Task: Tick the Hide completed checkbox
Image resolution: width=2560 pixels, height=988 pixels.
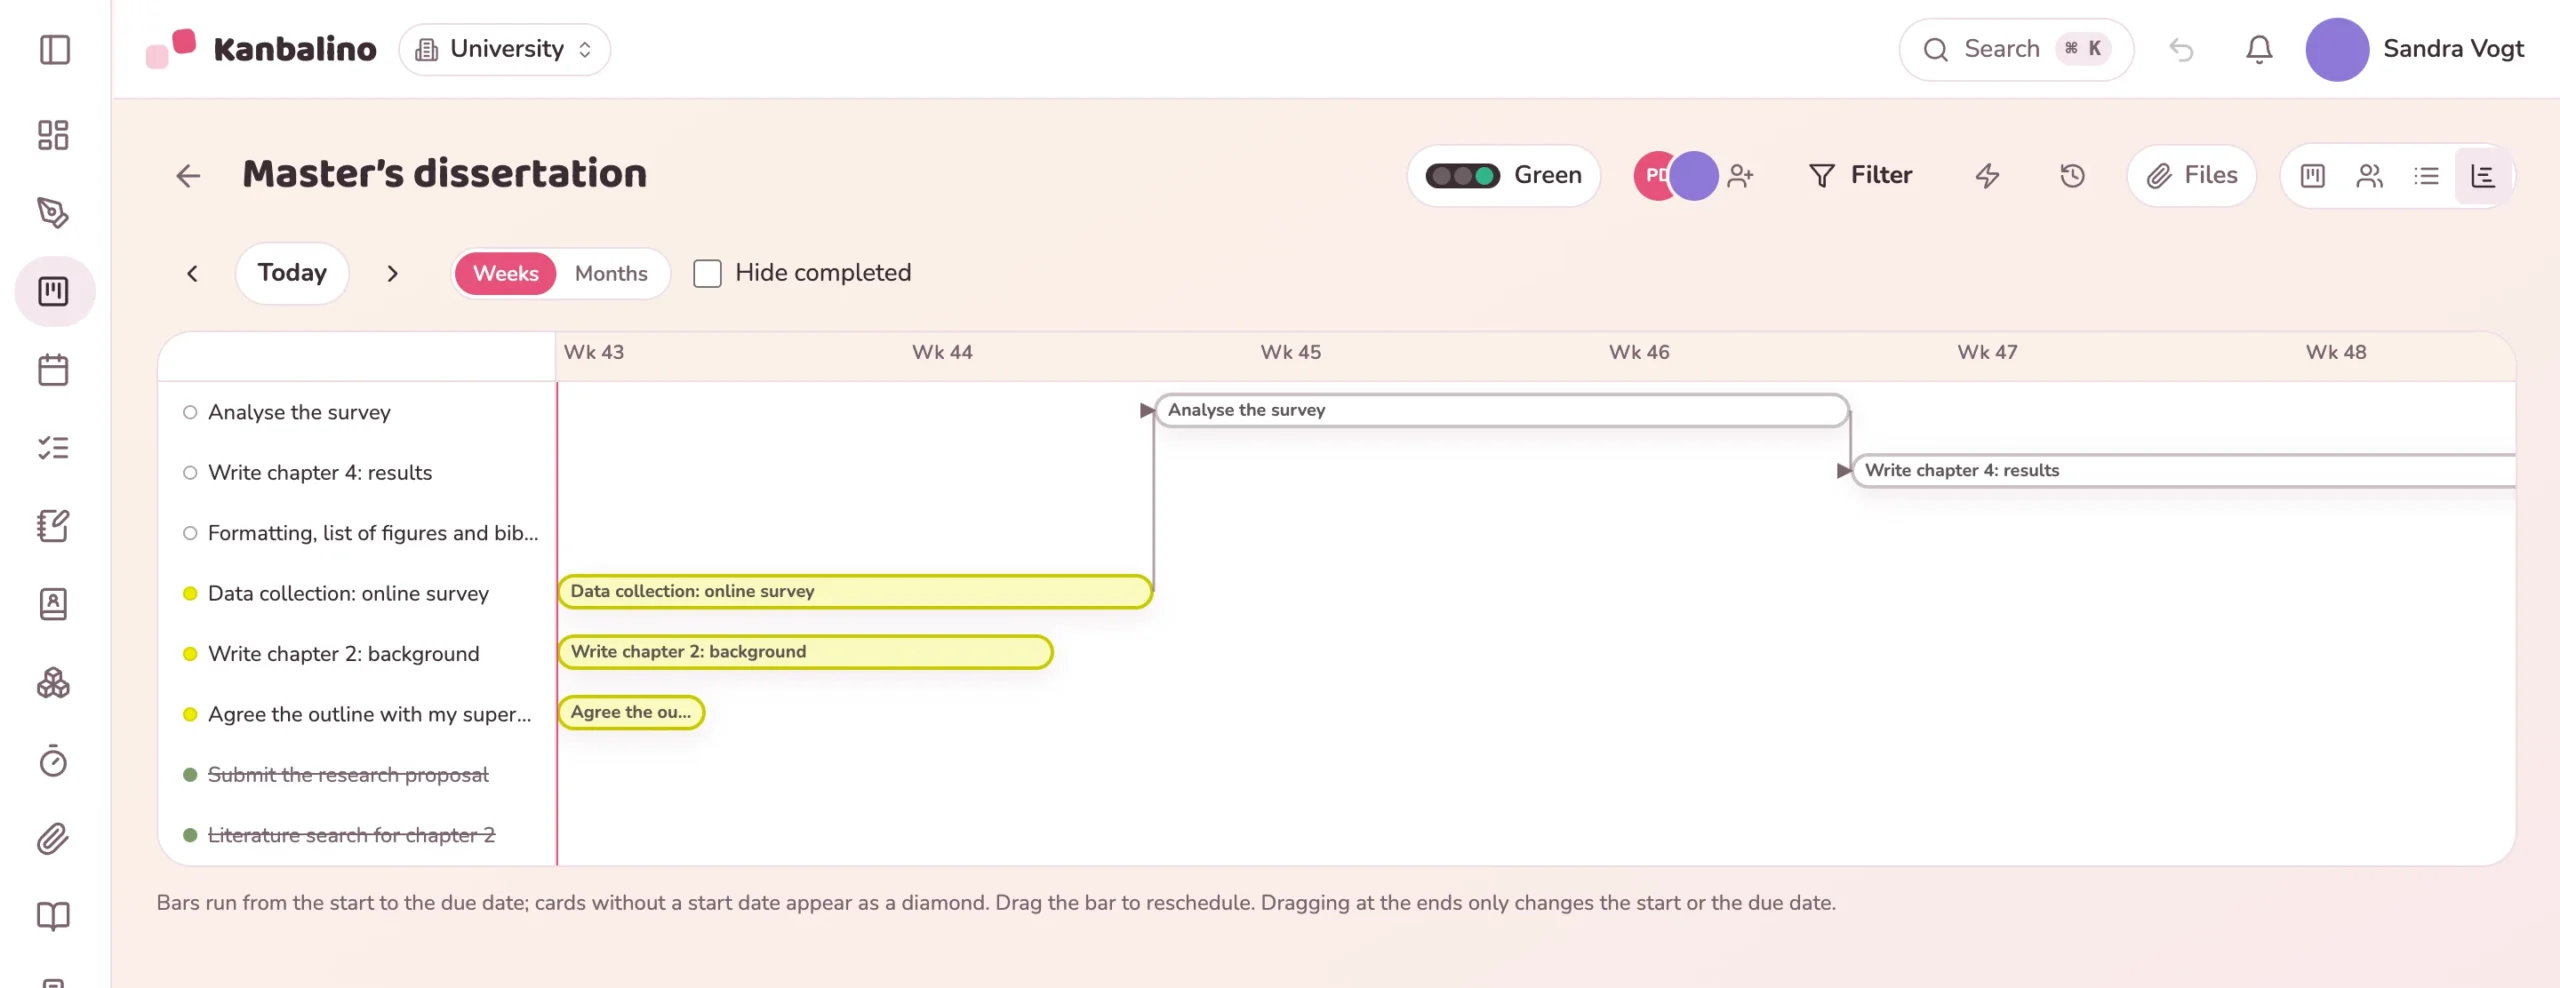Action: (707, 273)
